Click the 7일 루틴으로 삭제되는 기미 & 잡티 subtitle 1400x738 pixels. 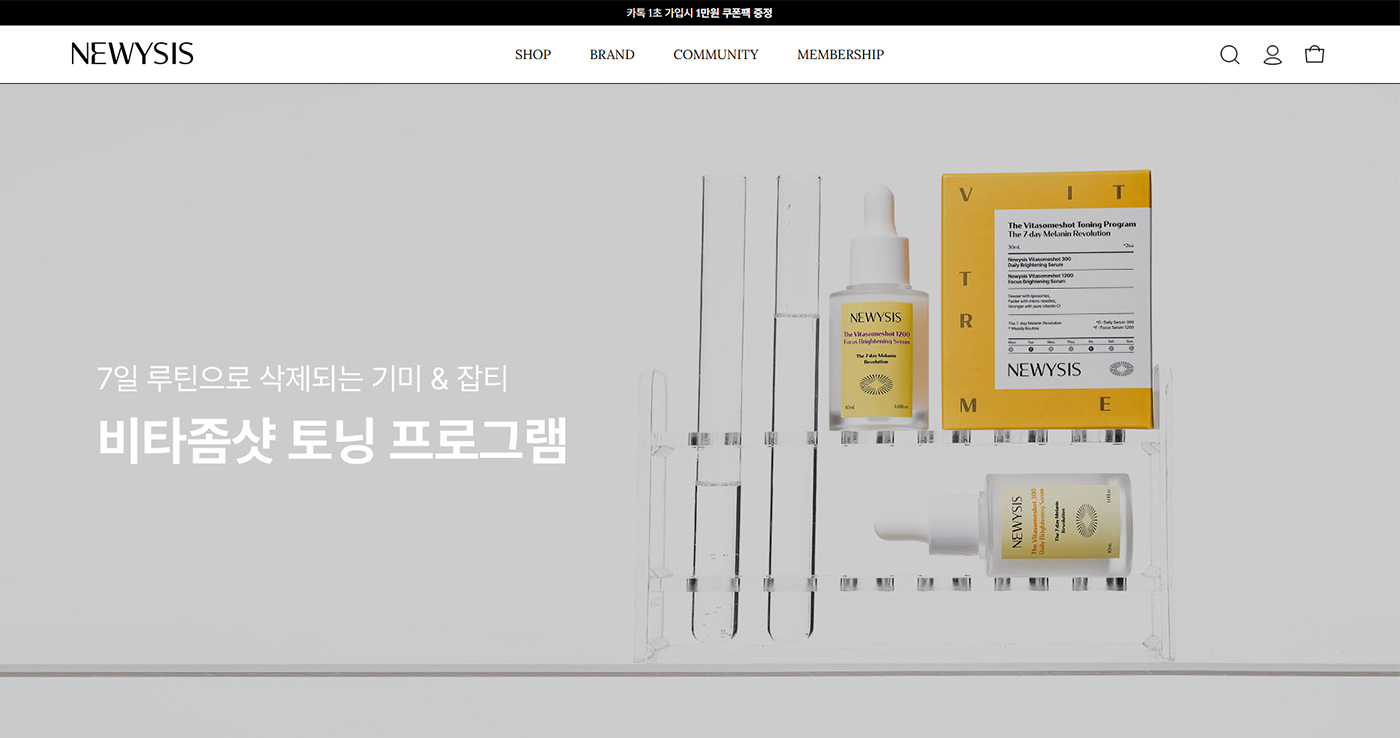(x=303, y=378)
